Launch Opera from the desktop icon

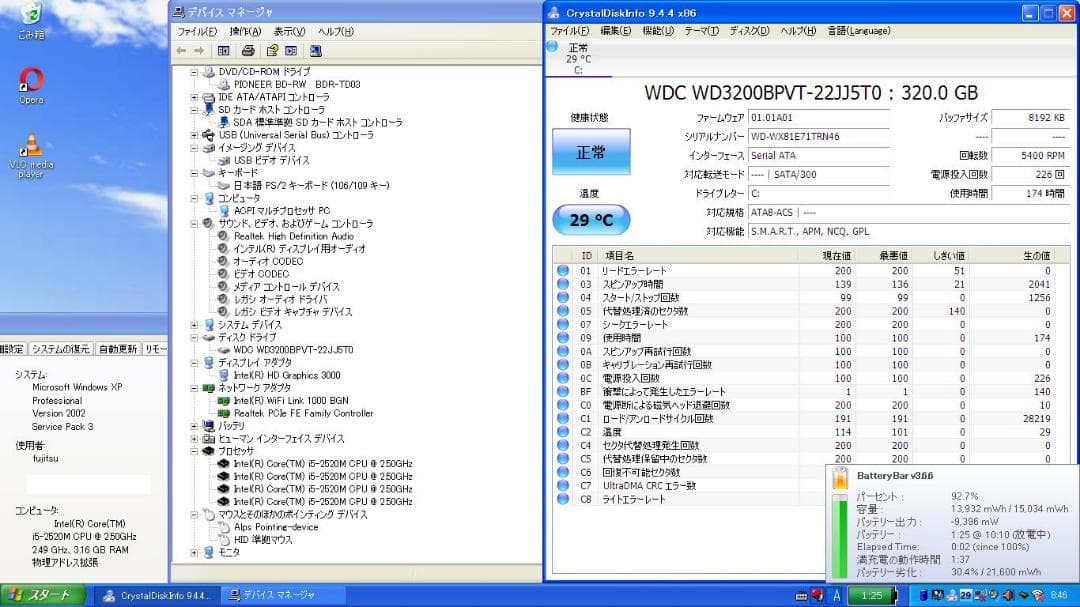tap(29, 75)
